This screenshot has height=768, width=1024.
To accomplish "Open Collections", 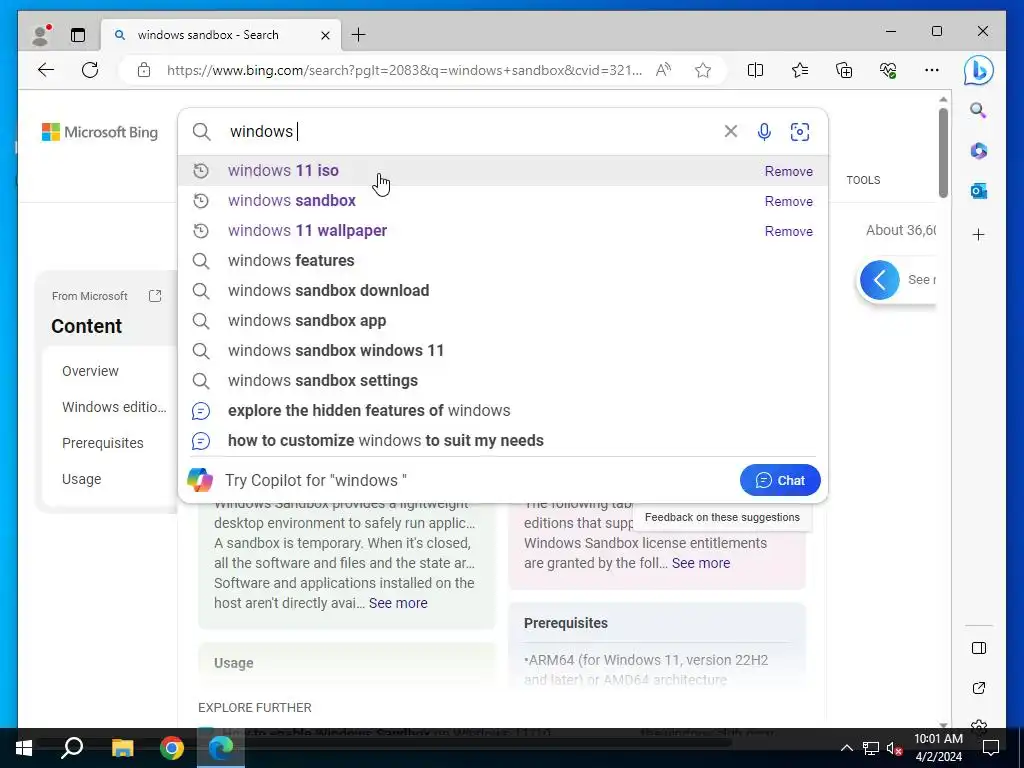I will pos(844,70).
